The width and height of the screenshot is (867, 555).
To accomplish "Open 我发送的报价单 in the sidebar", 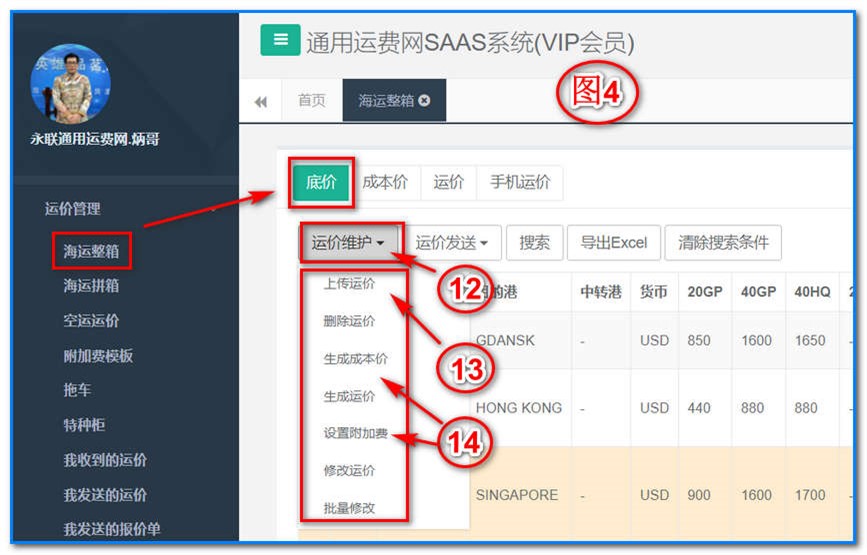I will pyautogui.click(x=112, y=529).
